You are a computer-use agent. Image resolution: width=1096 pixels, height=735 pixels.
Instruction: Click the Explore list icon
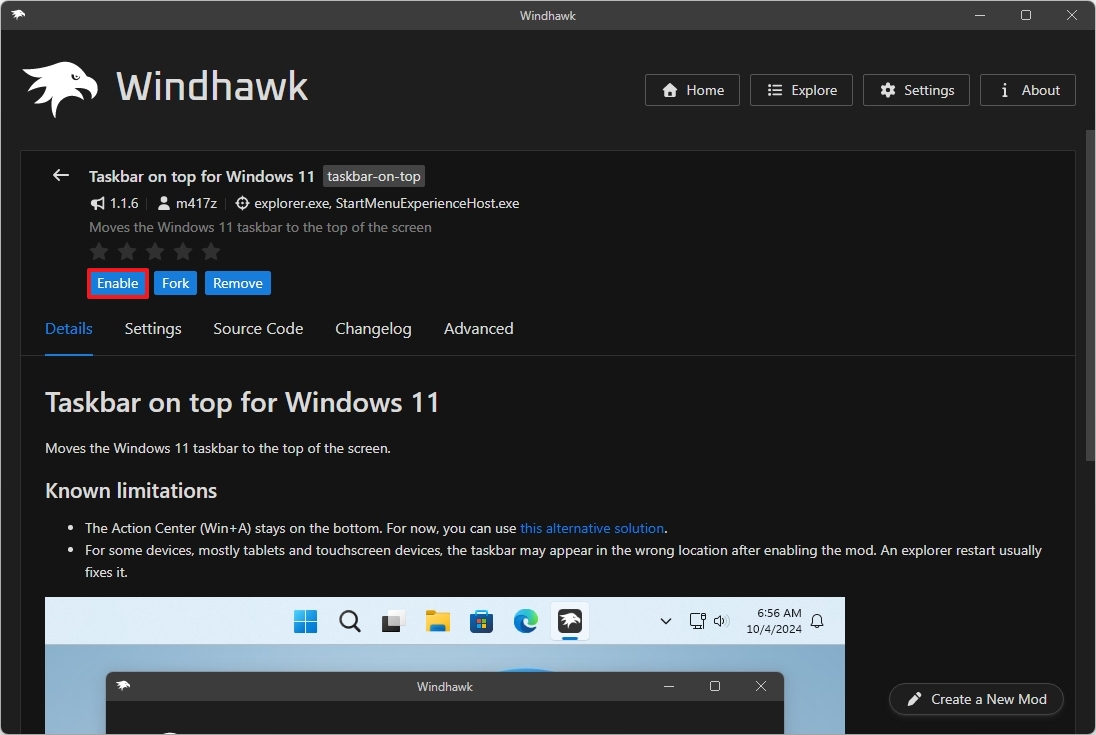[x=773, y=90]
